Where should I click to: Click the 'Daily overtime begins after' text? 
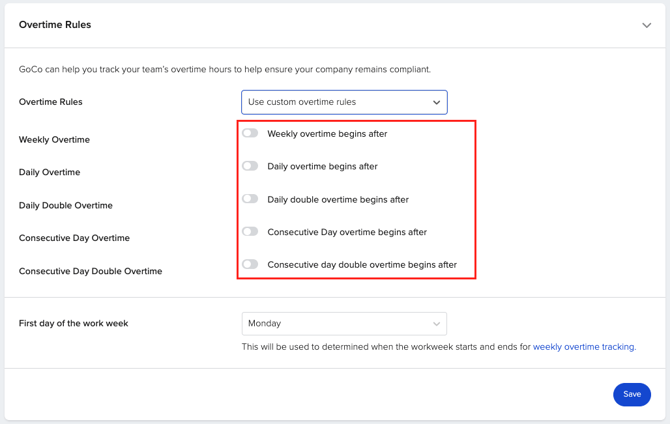(322, 167)
